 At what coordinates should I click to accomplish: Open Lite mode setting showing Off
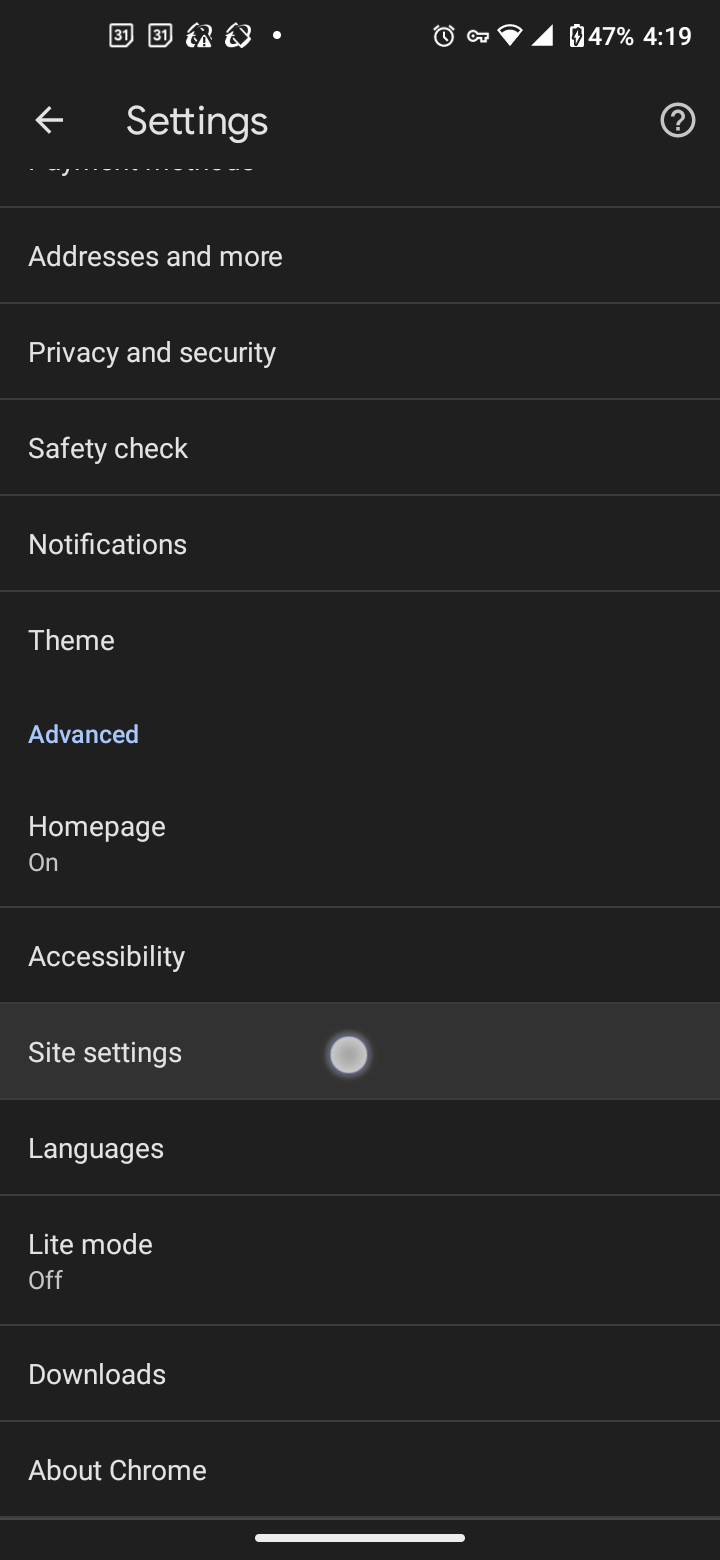coord(360,1260)
